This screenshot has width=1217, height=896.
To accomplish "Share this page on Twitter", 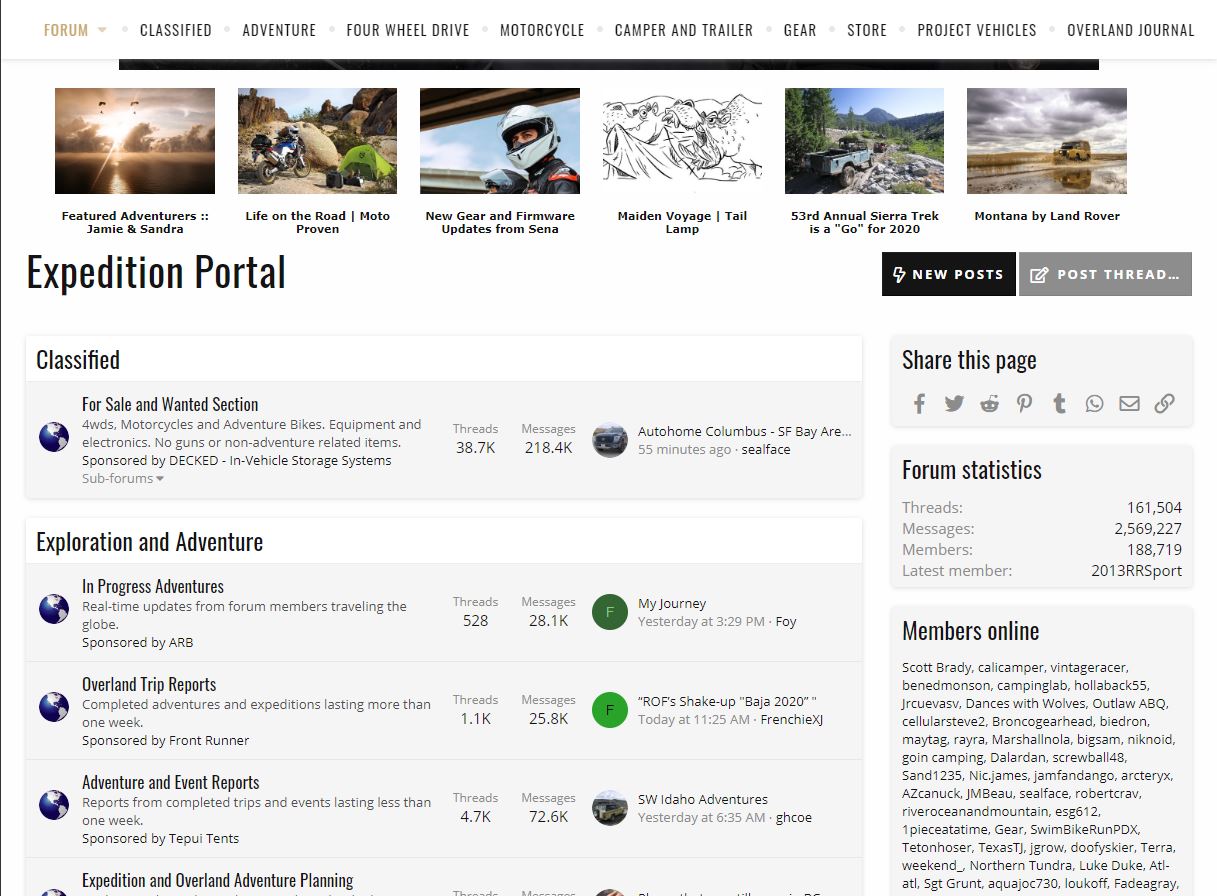I will tap(954, 403).
